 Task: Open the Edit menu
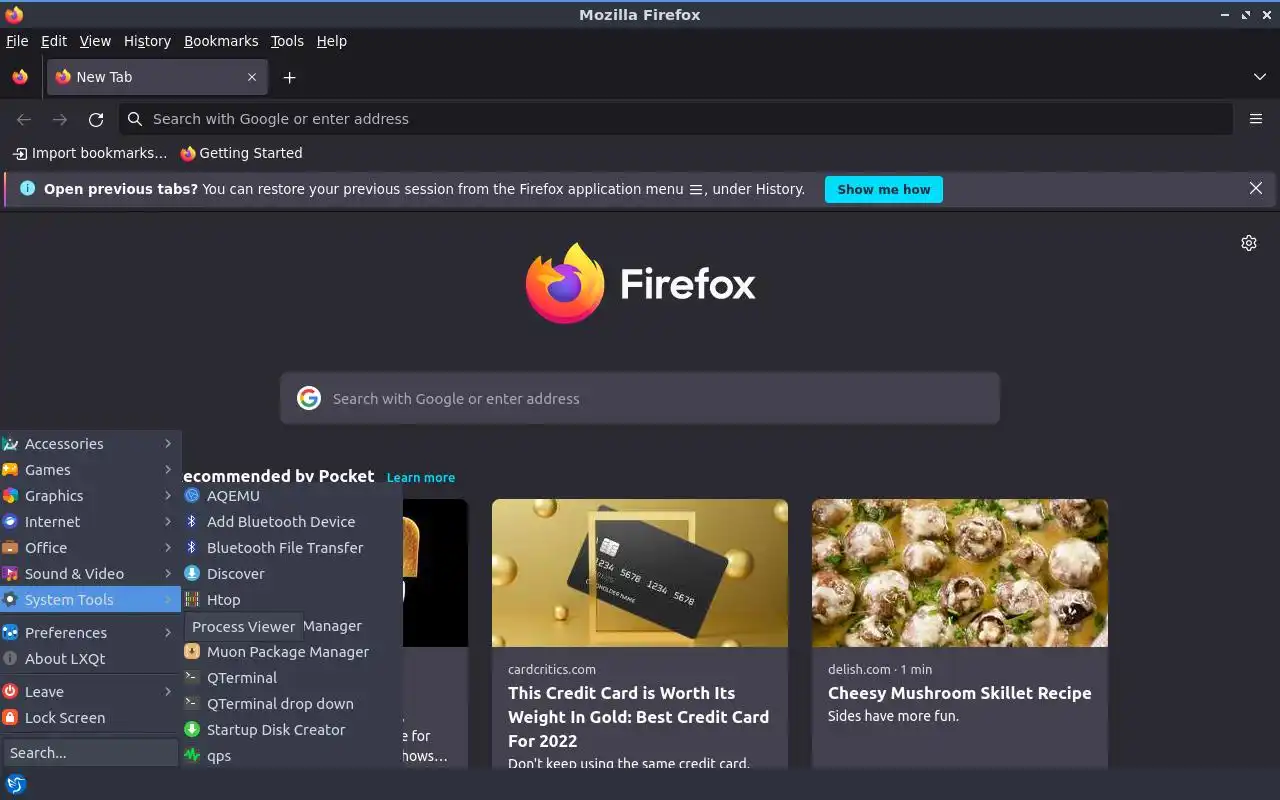click(x=54, y=41)
